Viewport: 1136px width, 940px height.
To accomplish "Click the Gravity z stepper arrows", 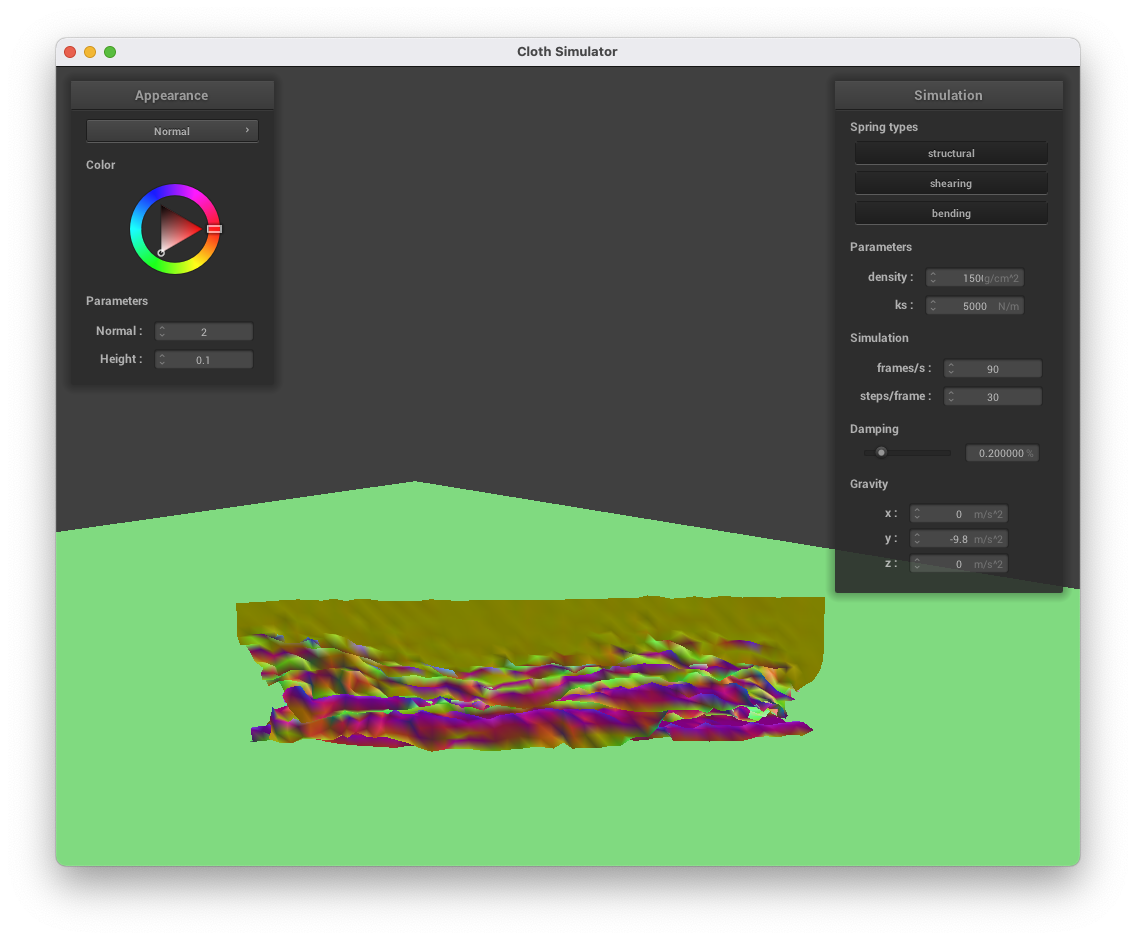I will coord(917,564).
